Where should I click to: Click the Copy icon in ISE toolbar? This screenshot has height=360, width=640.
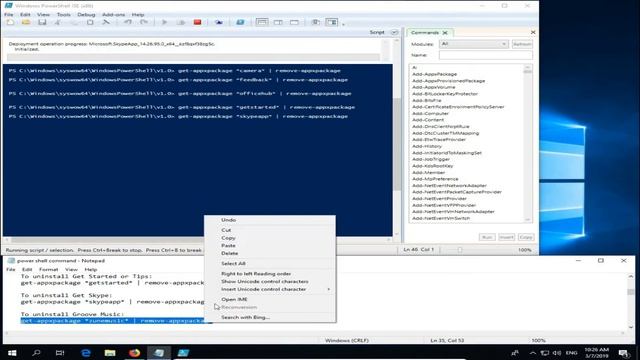click(x=74, y=22)
